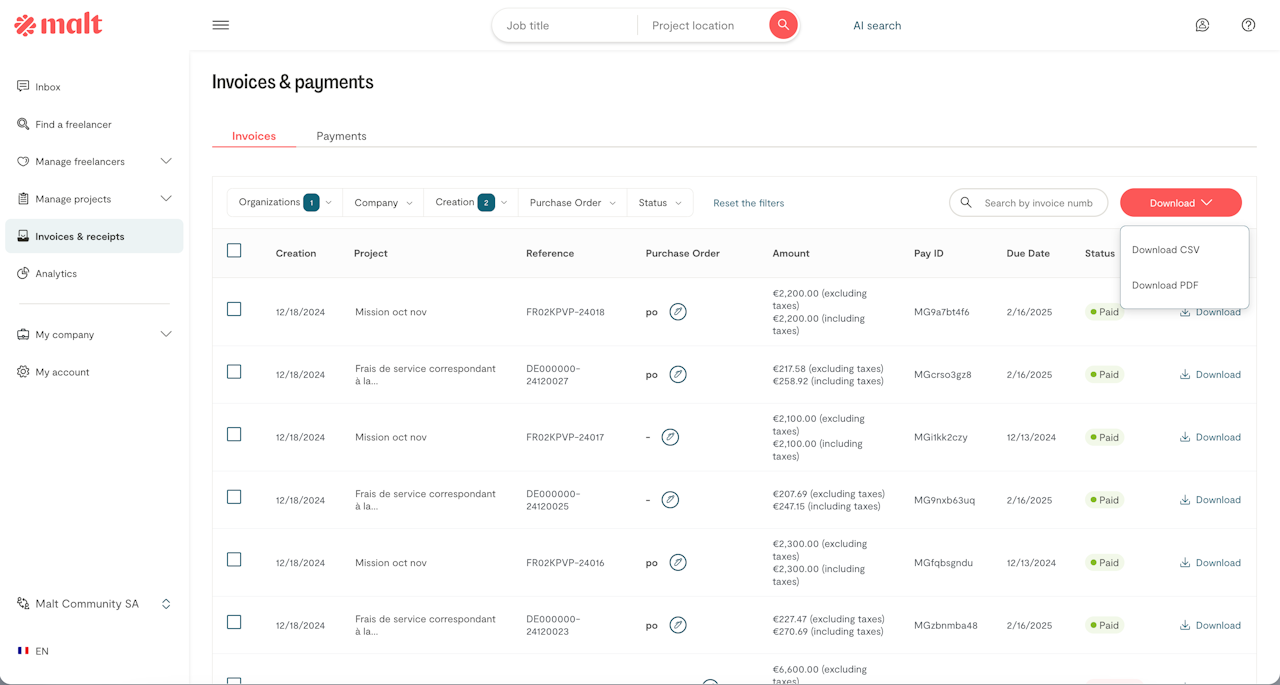1280x685 pixels.
Task: Click the help question mark icon
Action: point(1248,25)
